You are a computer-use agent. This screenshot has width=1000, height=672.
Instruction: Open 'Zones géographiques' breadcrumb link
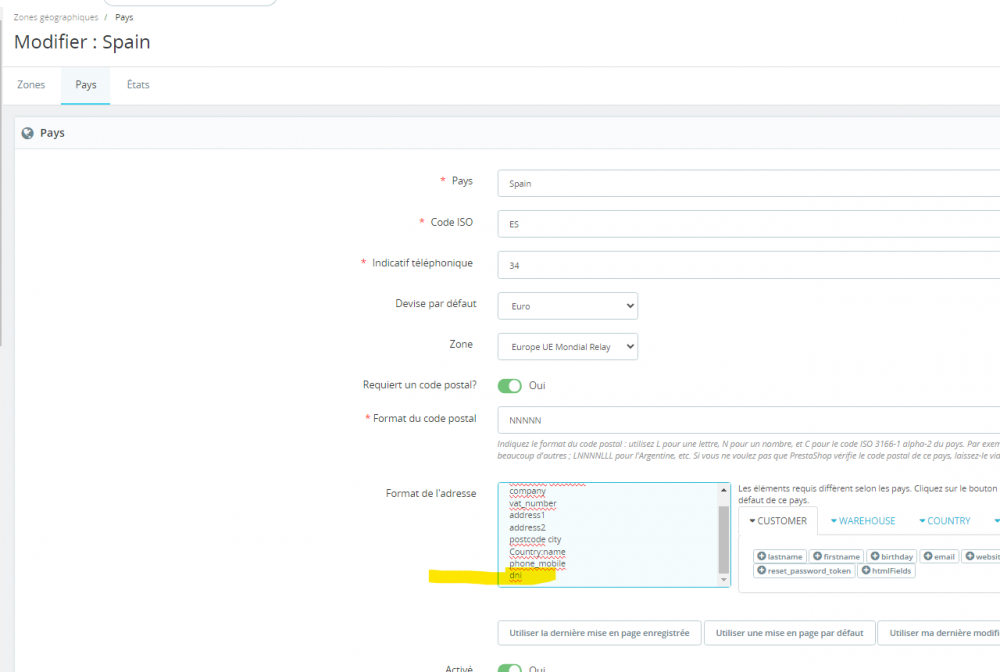[x=55, y=17]
